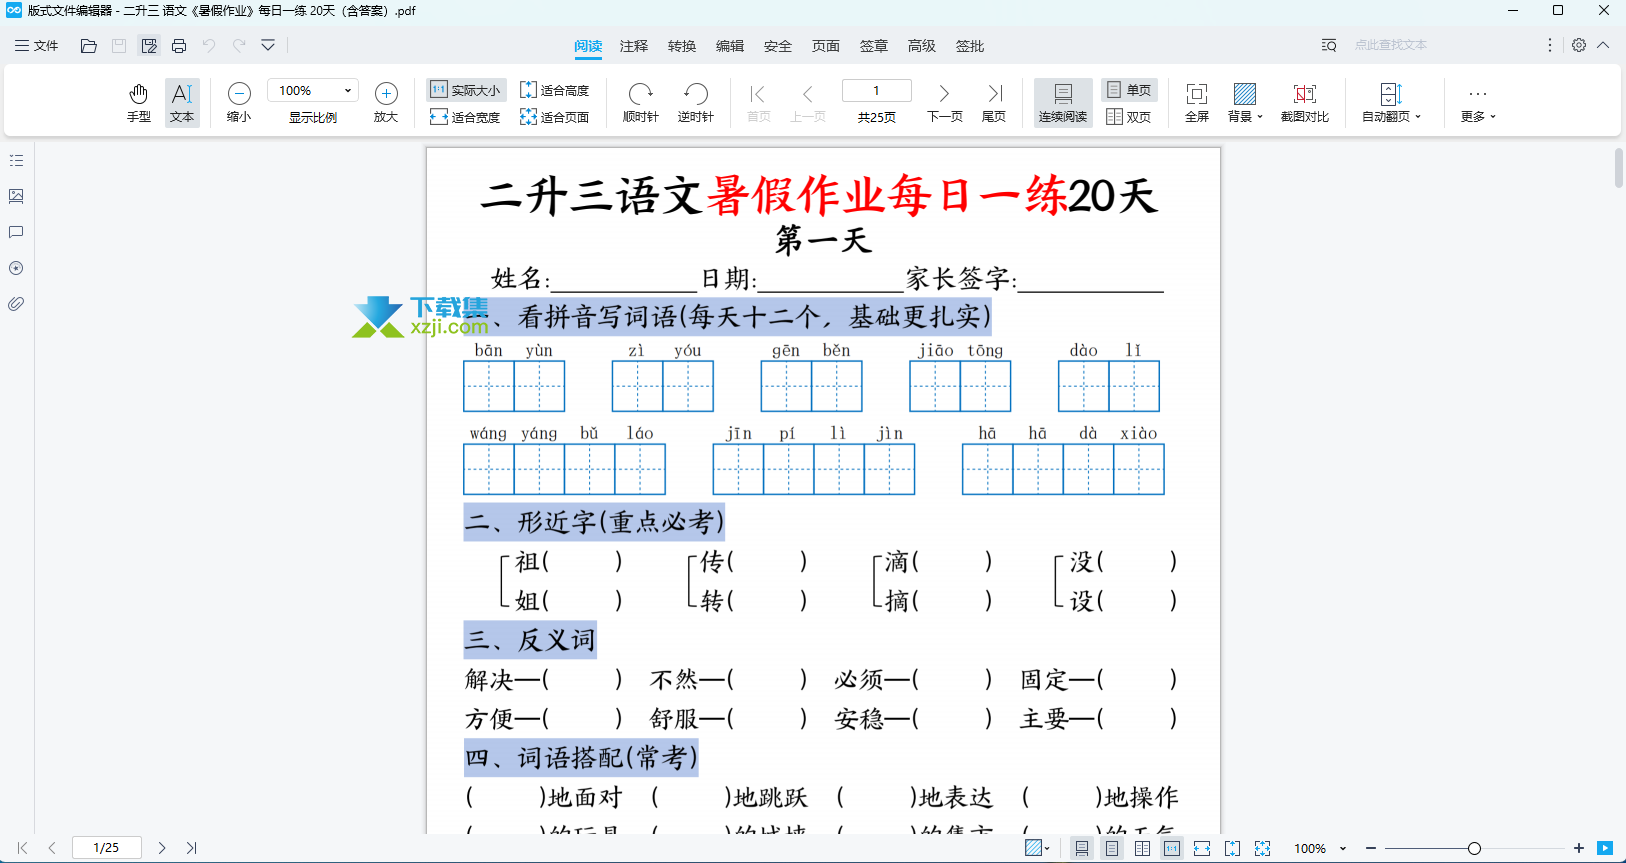Viewport: 1626px width, 863px height.
Task: Open the settings gear icon
Action: coord(1579,45)
